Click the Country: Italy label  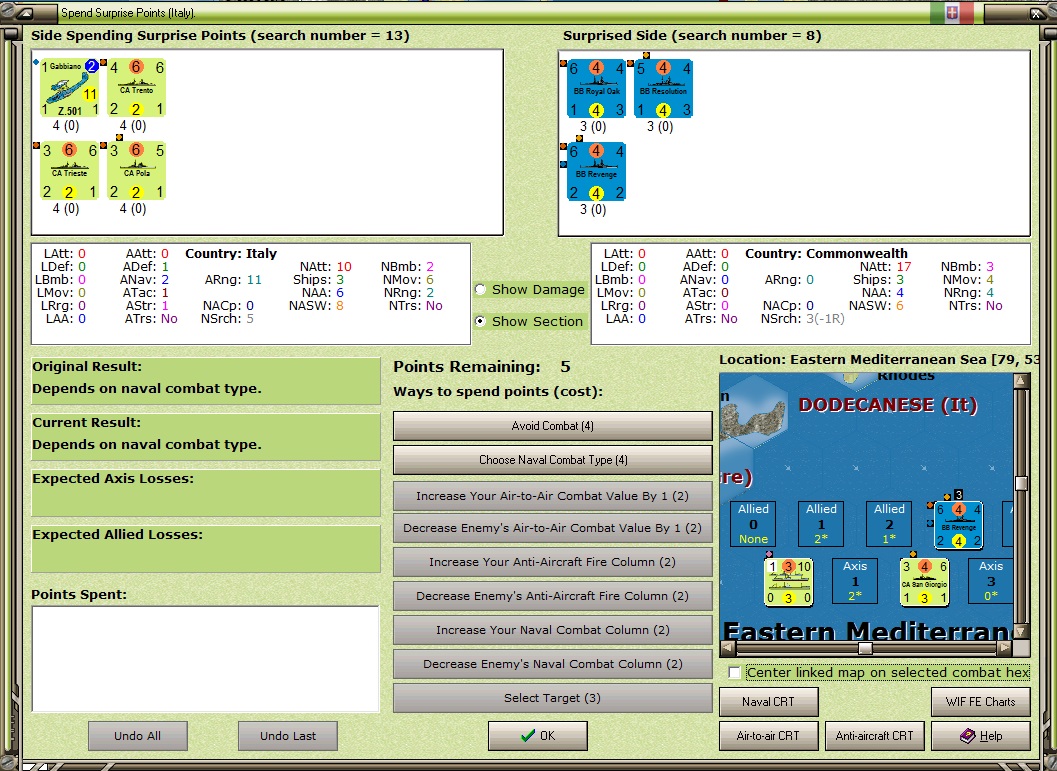[x=231, y=254]
